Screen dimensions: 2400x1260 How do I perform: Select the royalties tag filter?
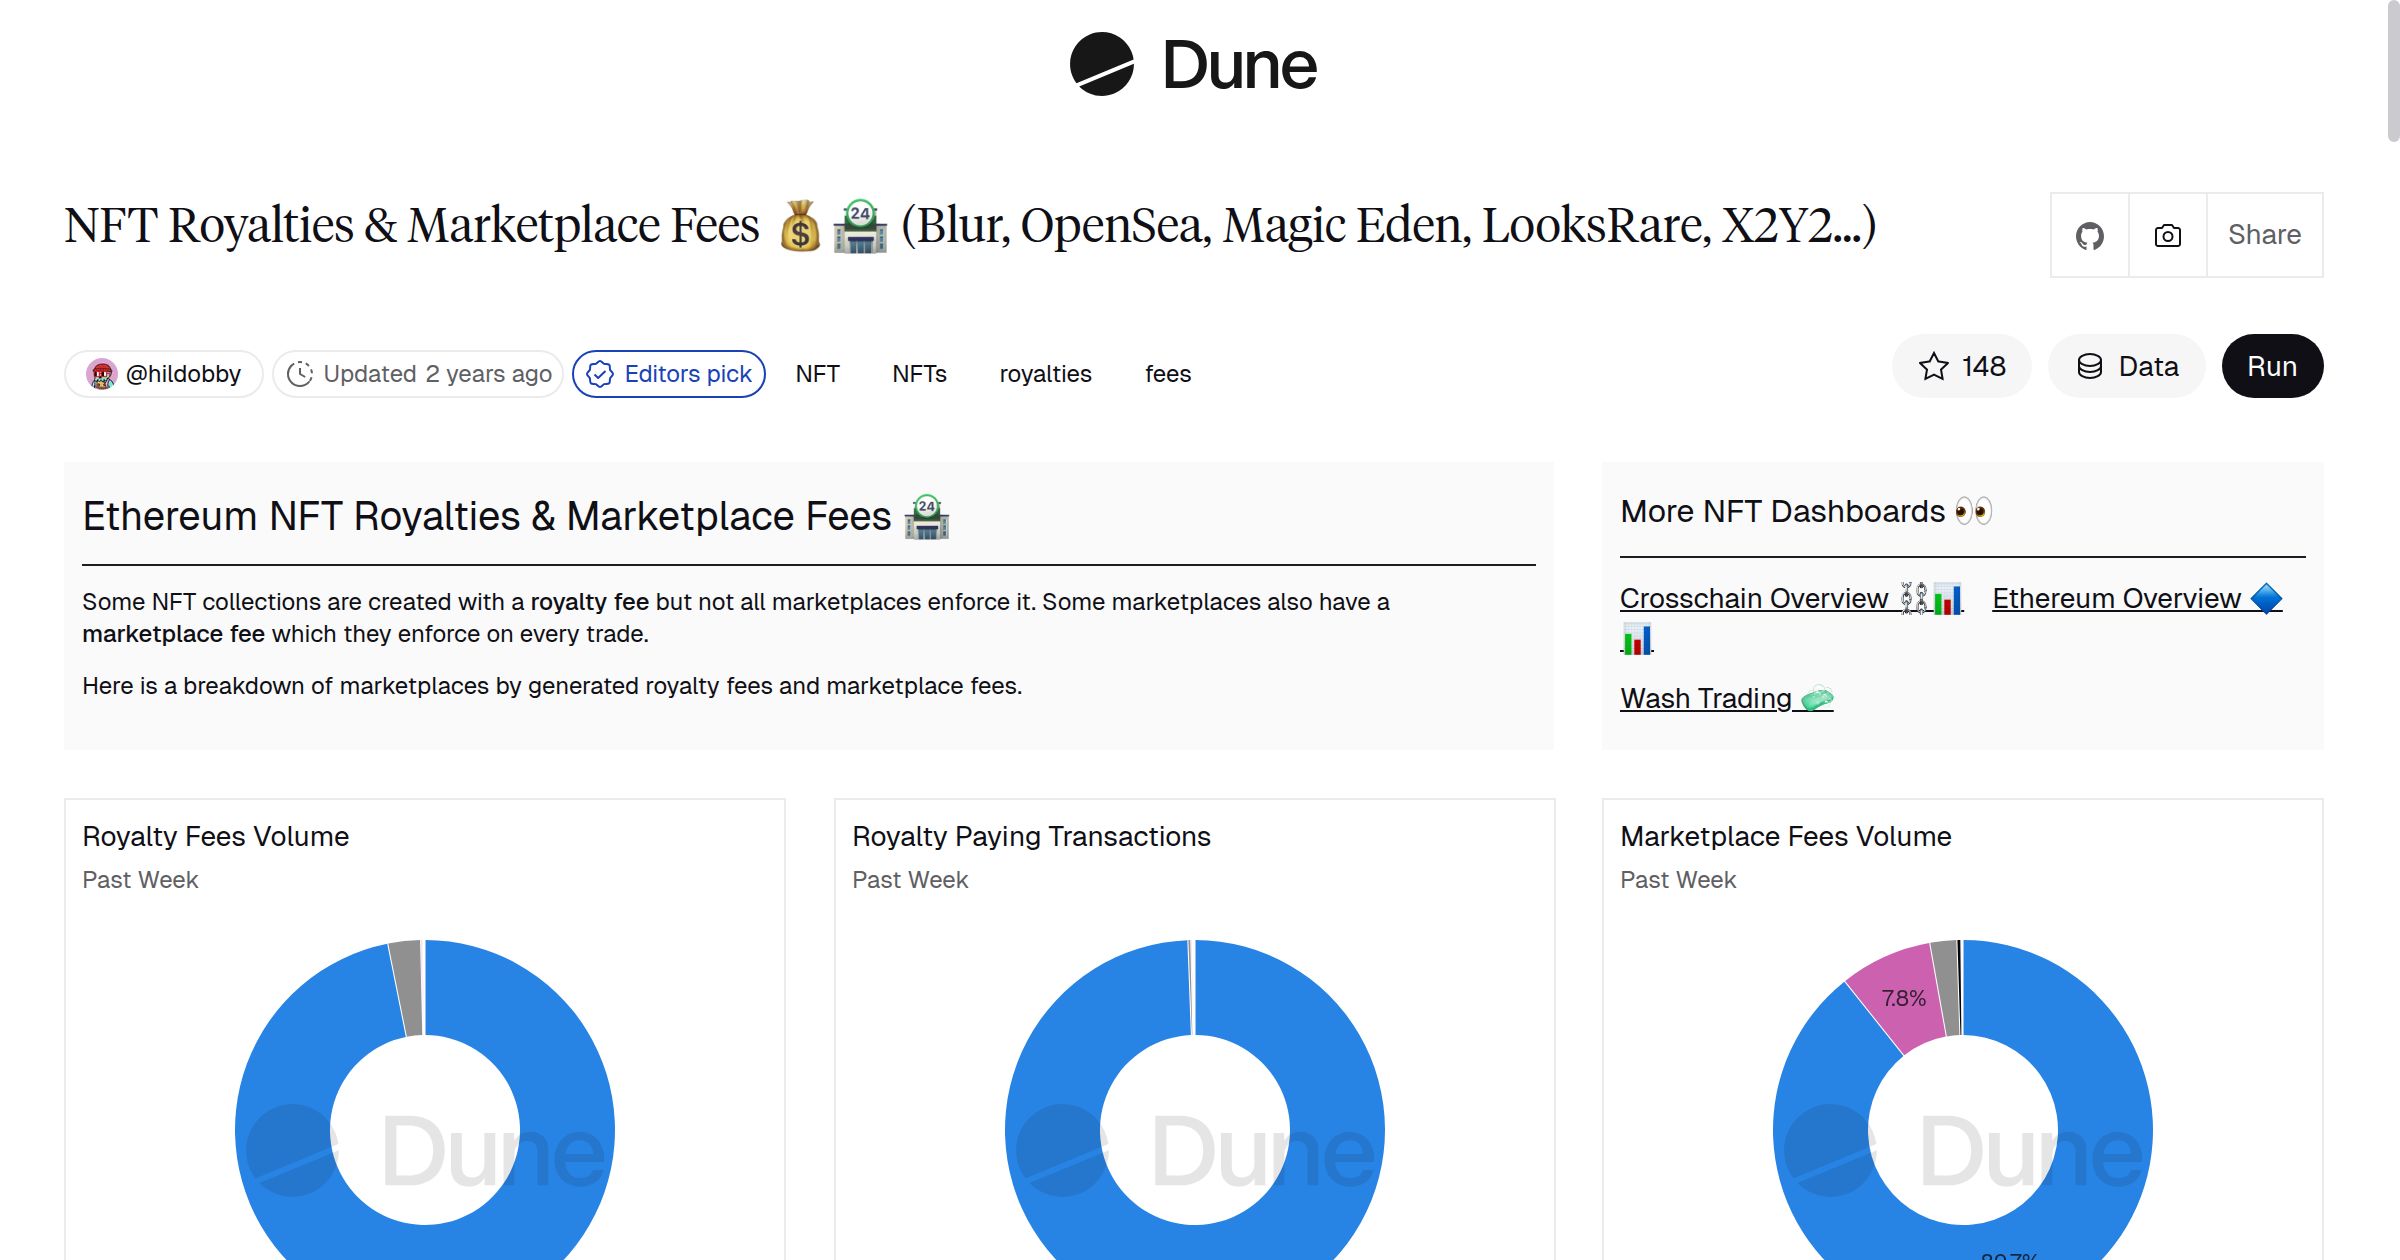click(x=1045, y=373)
